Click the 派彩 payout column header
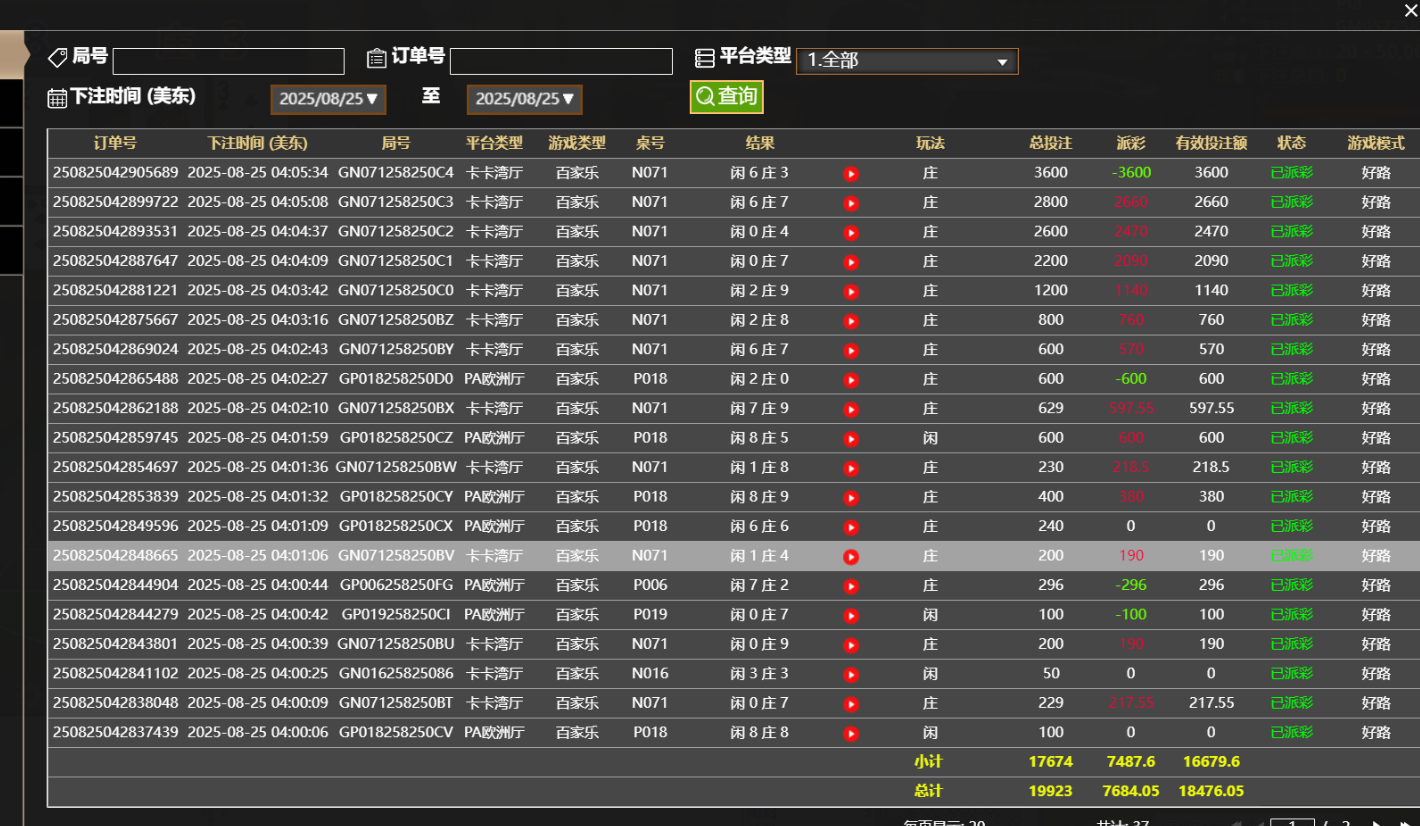The width and height of the screenshot is (1420, 826). pos(1131,143)
